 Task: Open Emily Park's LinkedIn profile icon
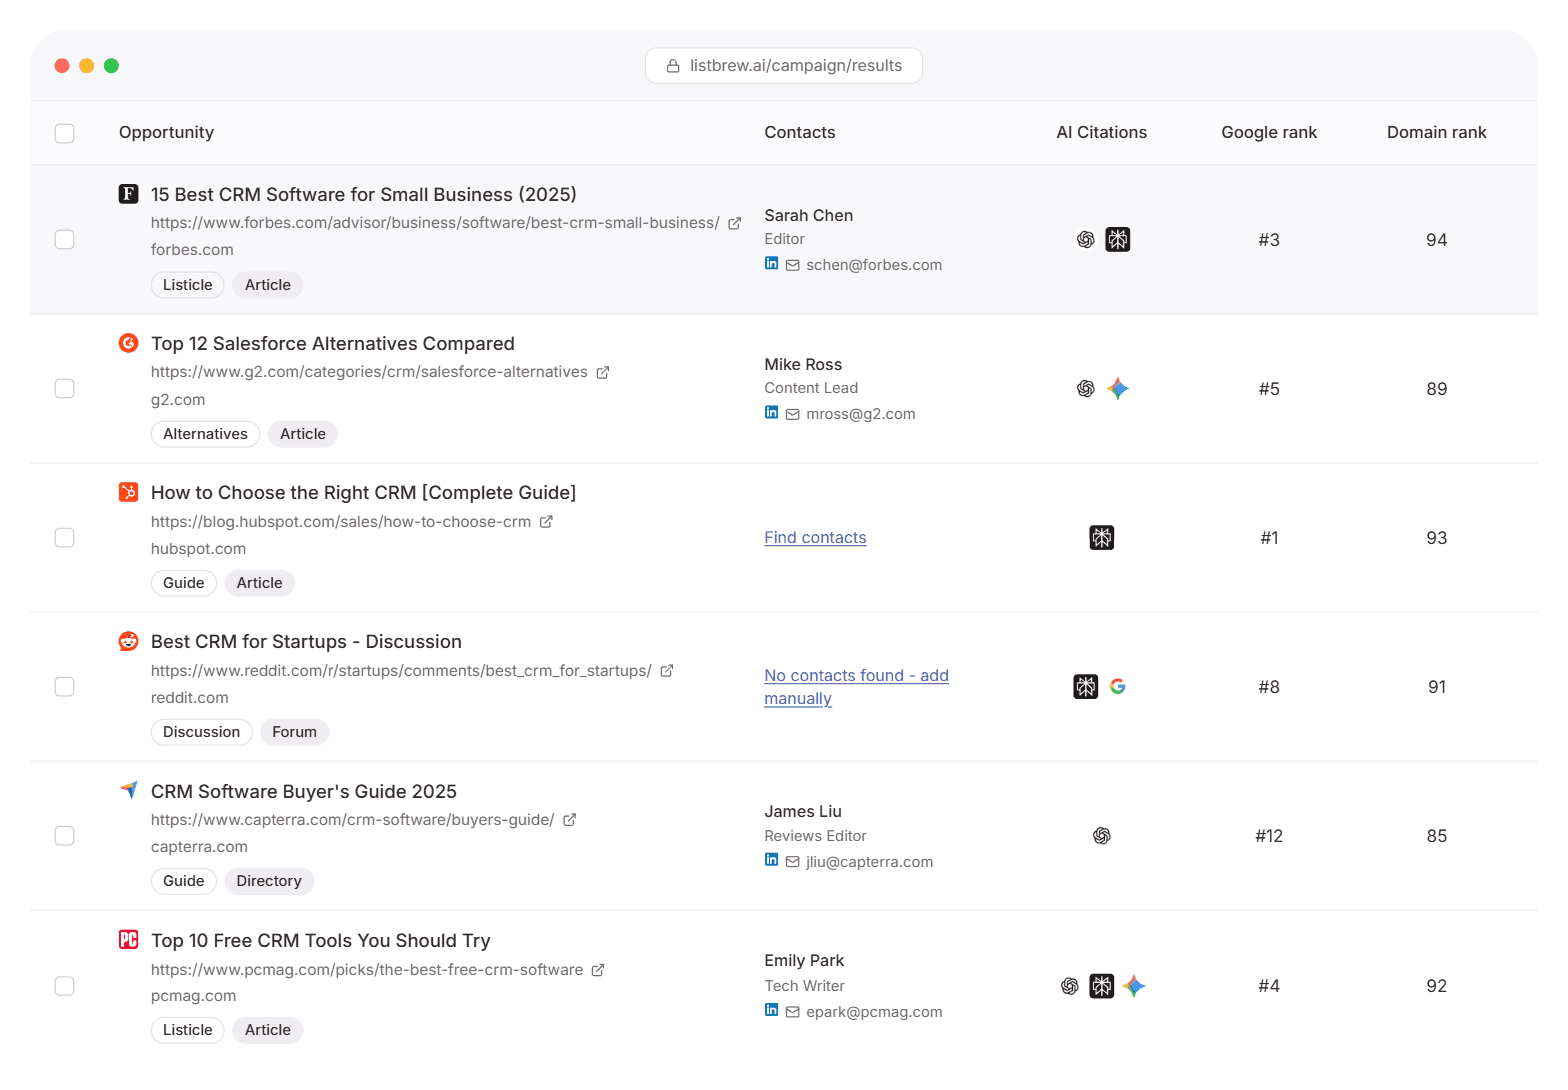(771, 1009)
